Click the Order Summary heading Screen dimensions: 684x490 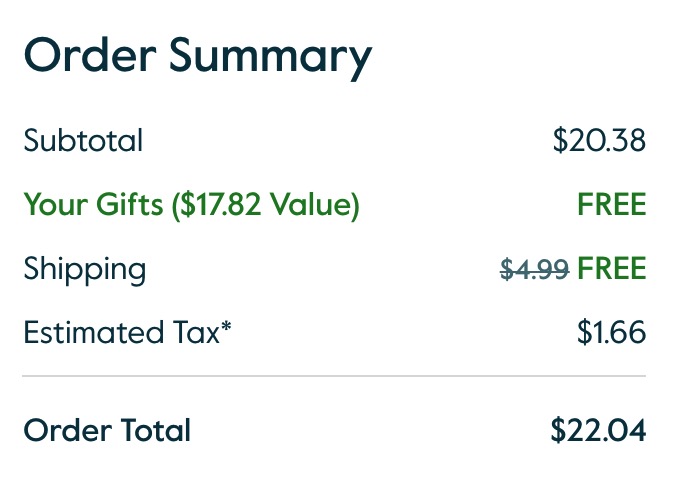(x=197, y=57)
